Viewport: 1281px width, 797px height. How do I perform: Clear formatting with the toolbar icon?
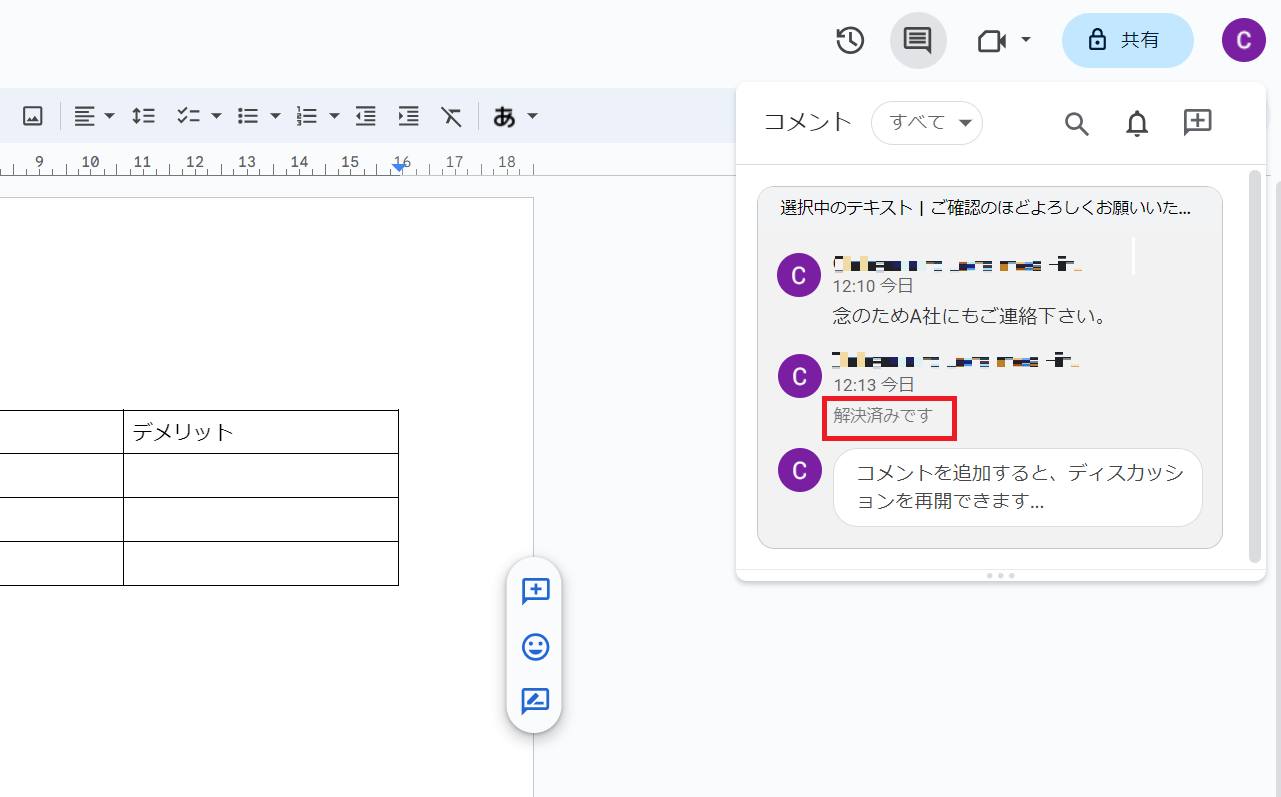pyautogui.click(x=452, y=116)
